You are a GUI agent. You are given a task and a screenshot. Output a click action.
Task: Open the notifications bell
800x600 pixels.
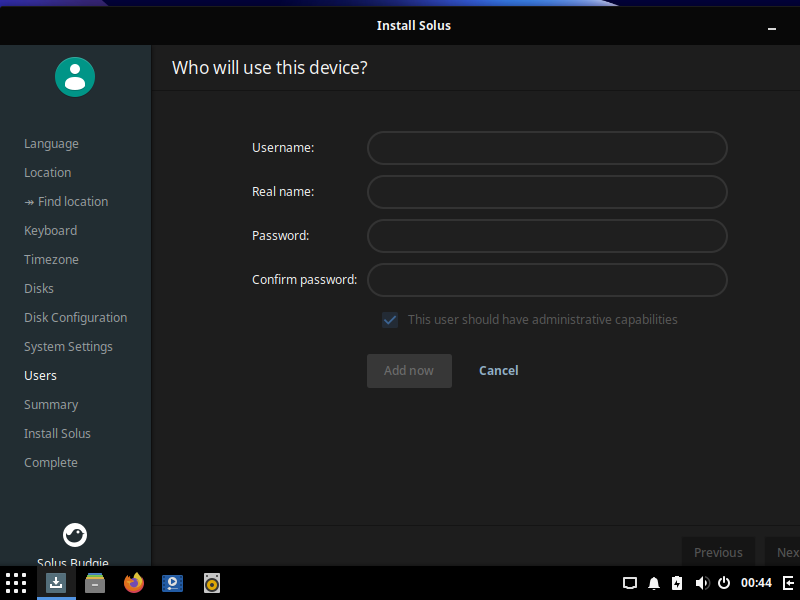tap(654, 583)
